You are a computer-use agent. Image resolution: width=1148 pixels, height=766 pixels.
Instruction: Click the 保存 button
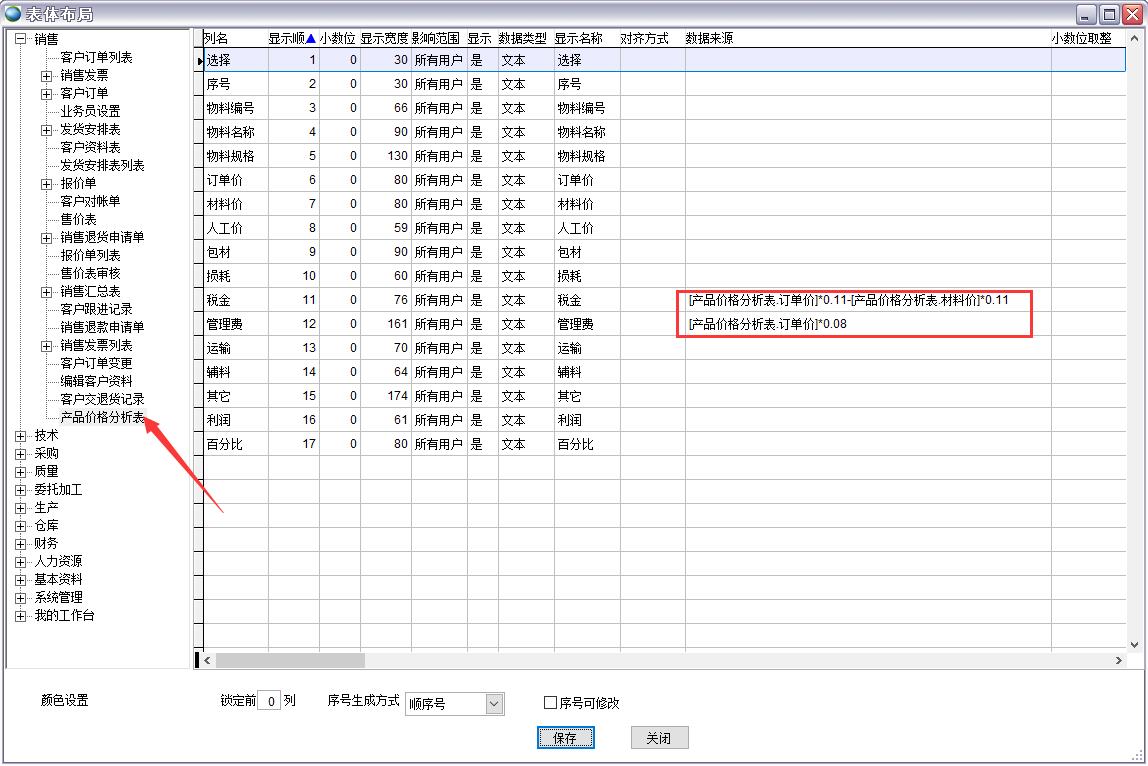tap(565, 738)
